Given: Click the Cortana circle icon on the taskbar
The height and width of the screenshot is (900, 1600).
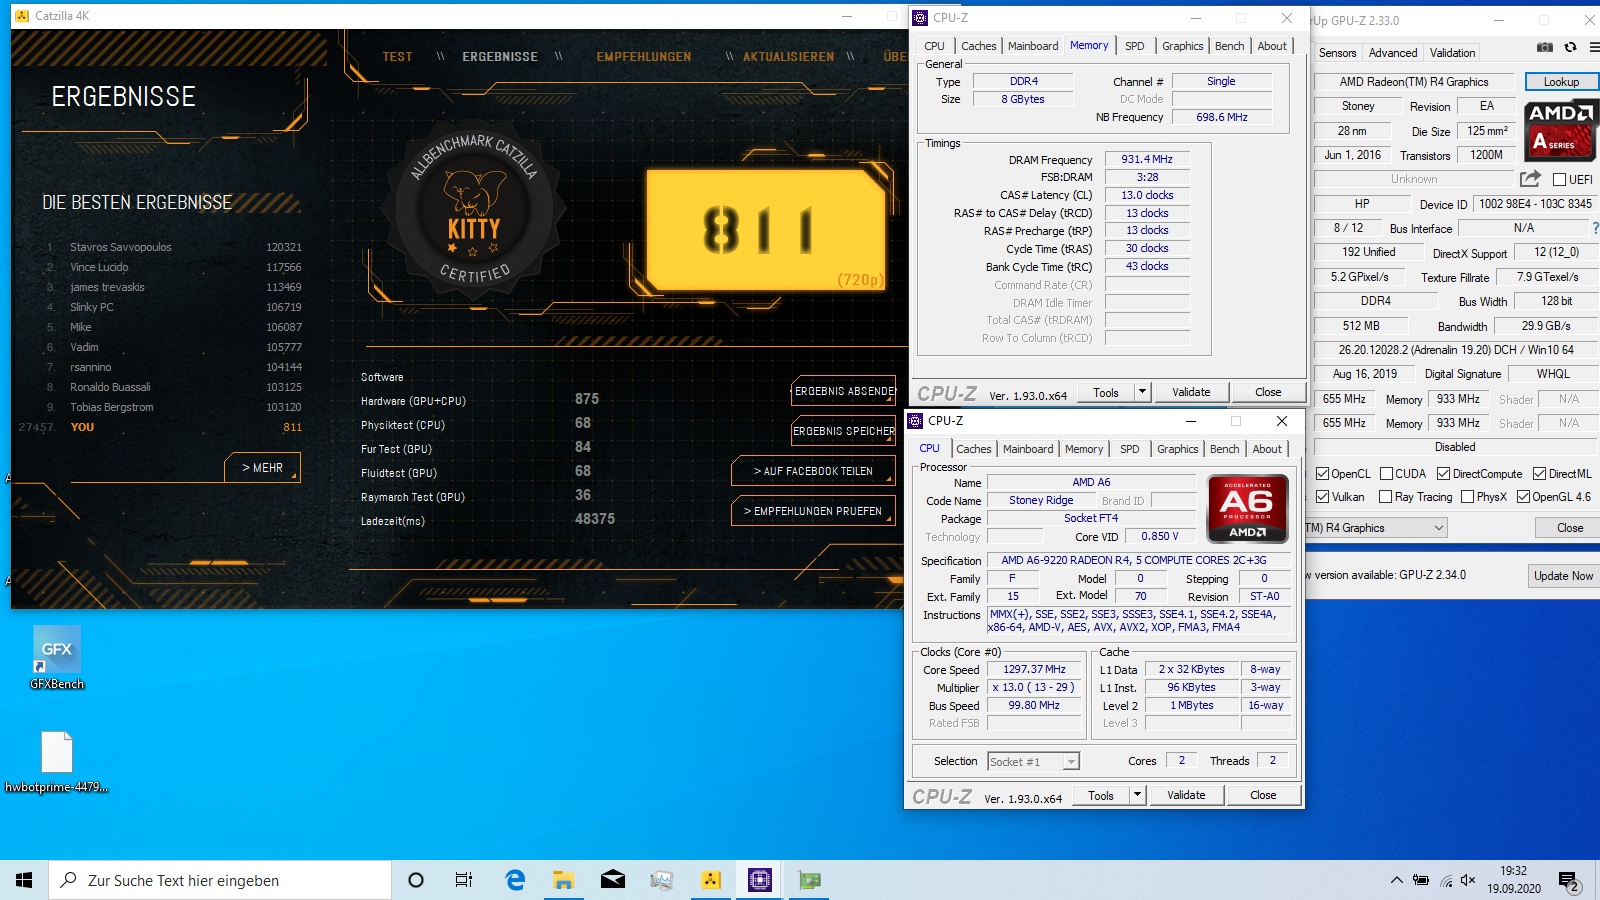Looking at the screenshot, I should pos(416,880).
